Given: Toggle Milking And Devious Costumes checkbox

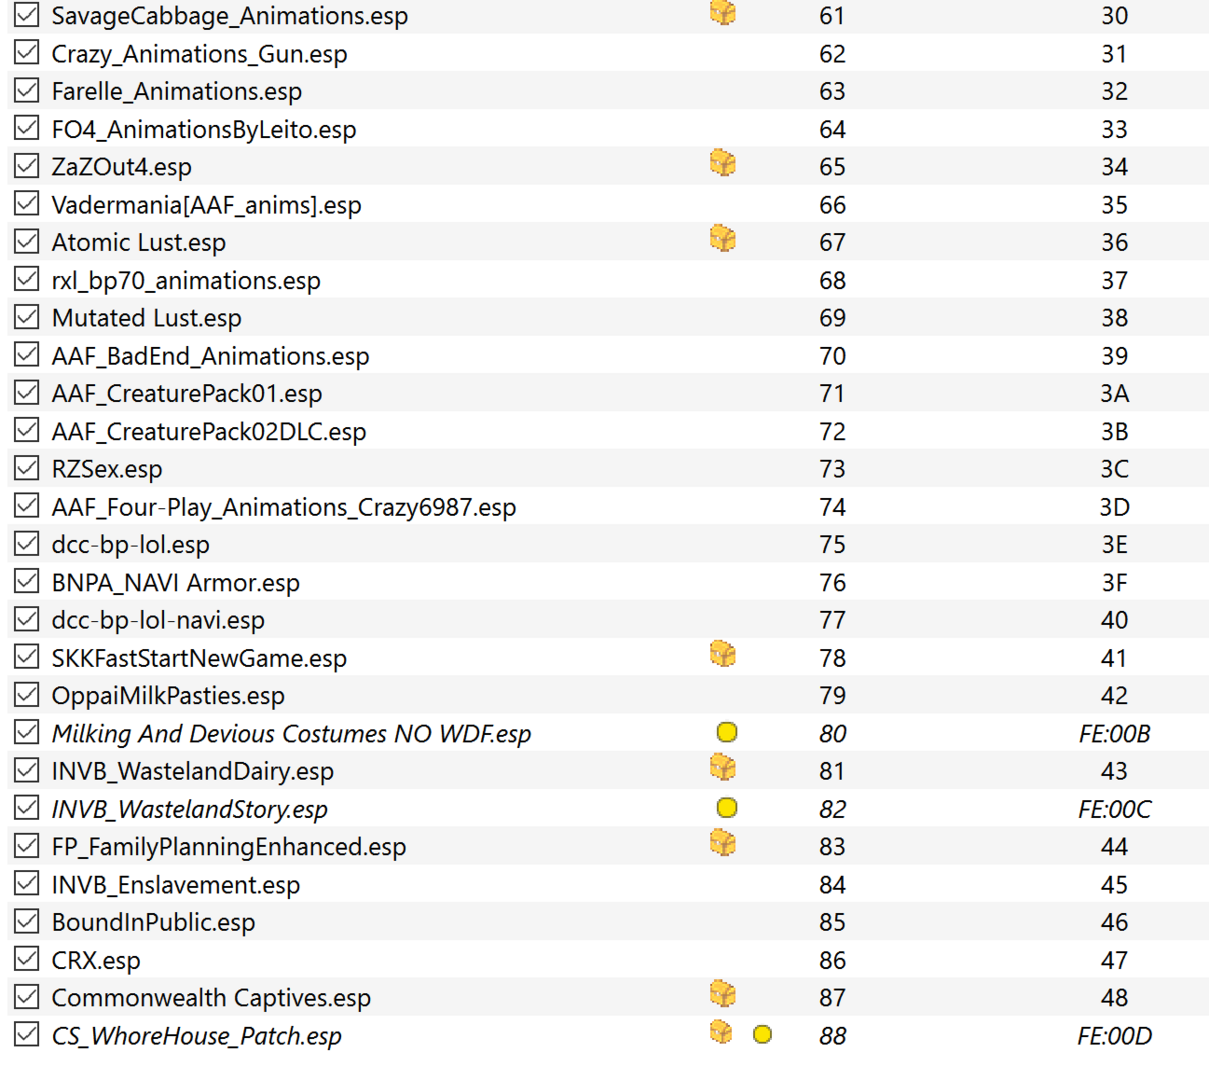Looking at the screenshot, I should point(27,732).
